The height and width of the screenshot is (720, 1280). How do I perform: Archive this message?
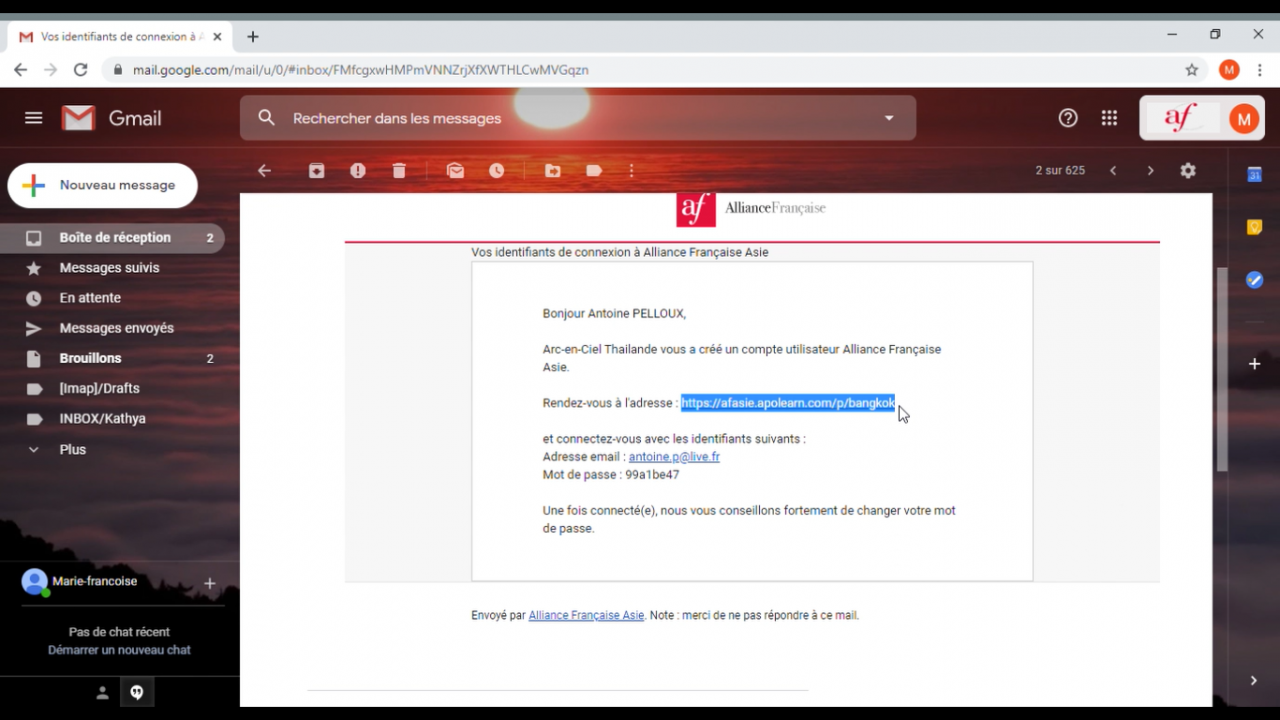[317, 171]
